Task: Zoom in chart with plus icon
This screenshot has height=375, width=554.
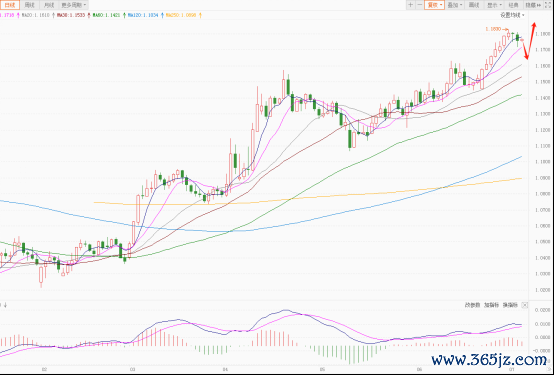Action: (411, 5)
